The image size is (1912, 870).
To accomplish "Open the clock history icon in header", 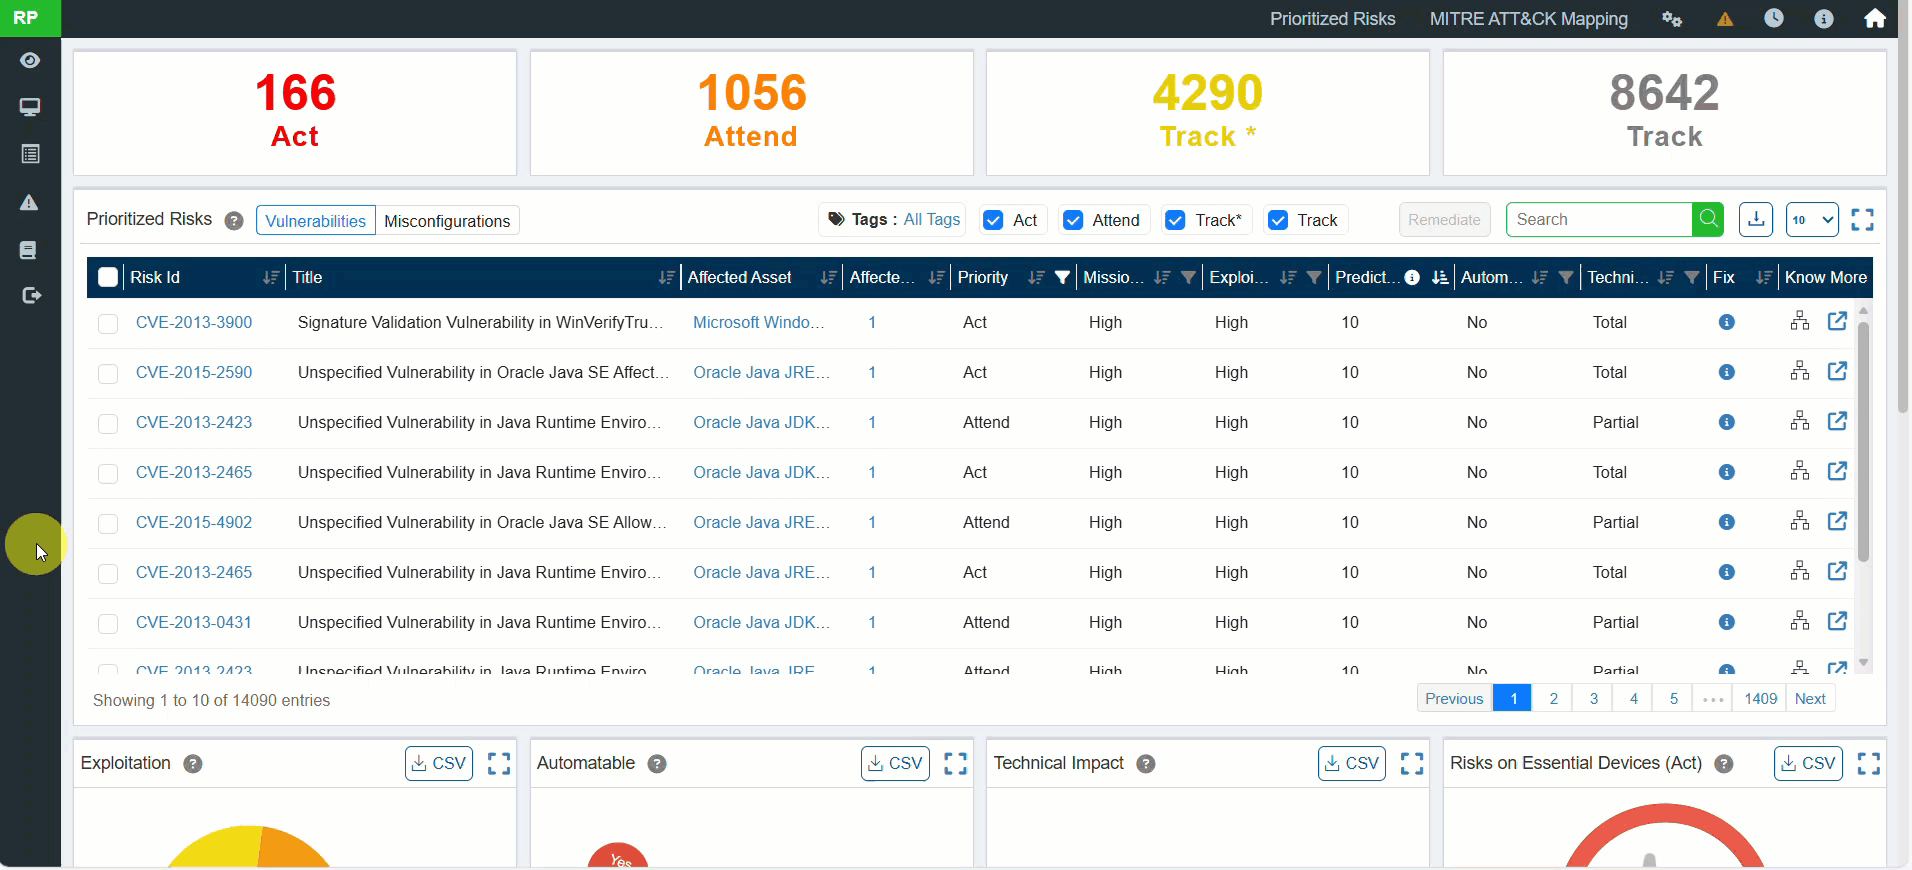I will point(1773,19).
